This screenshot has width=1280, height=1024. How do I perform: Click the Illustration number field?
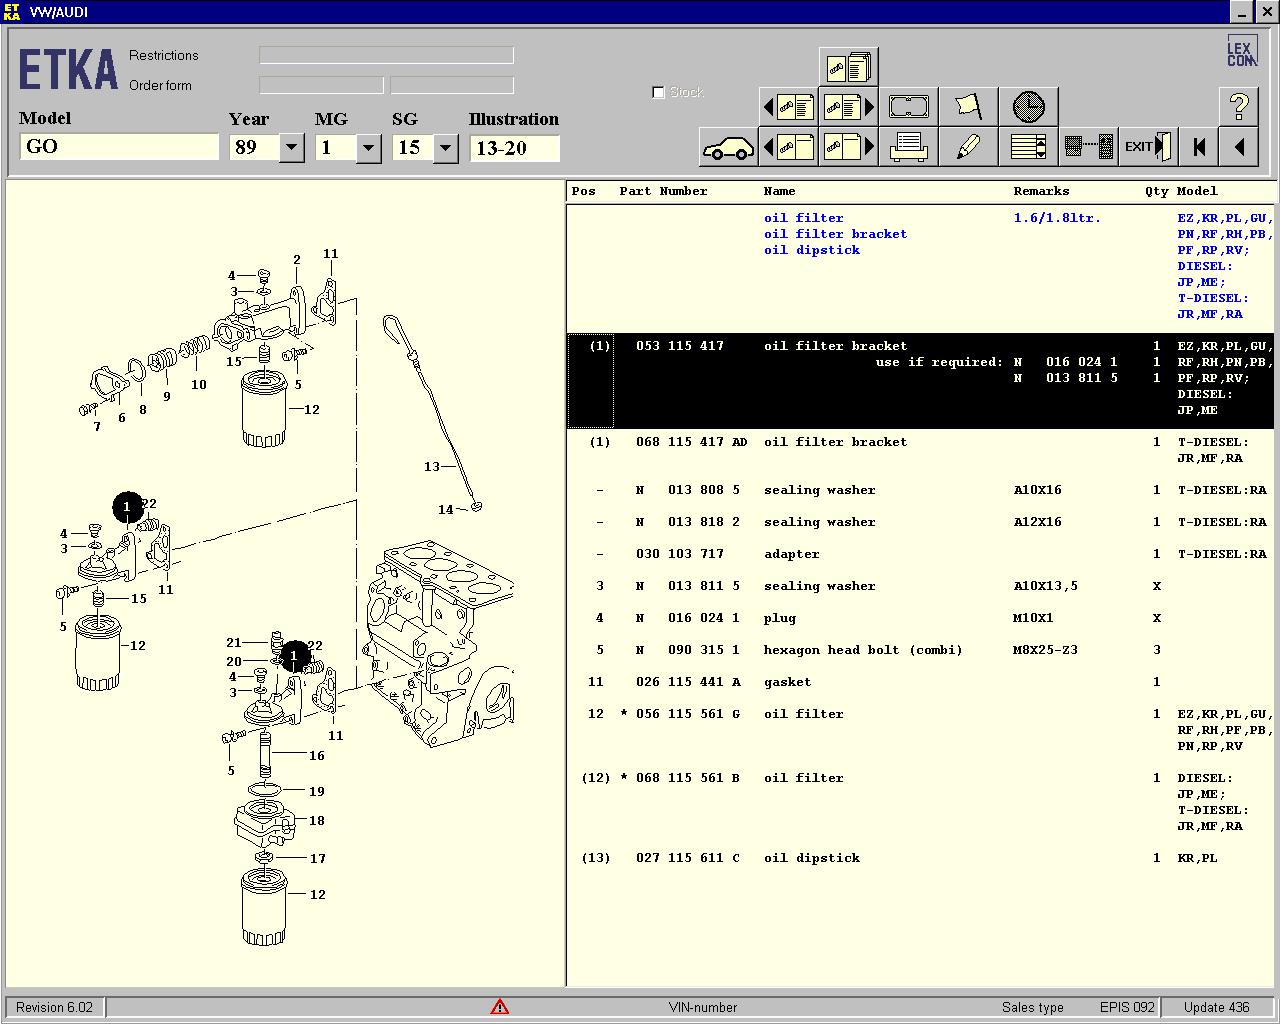(514, 148)
